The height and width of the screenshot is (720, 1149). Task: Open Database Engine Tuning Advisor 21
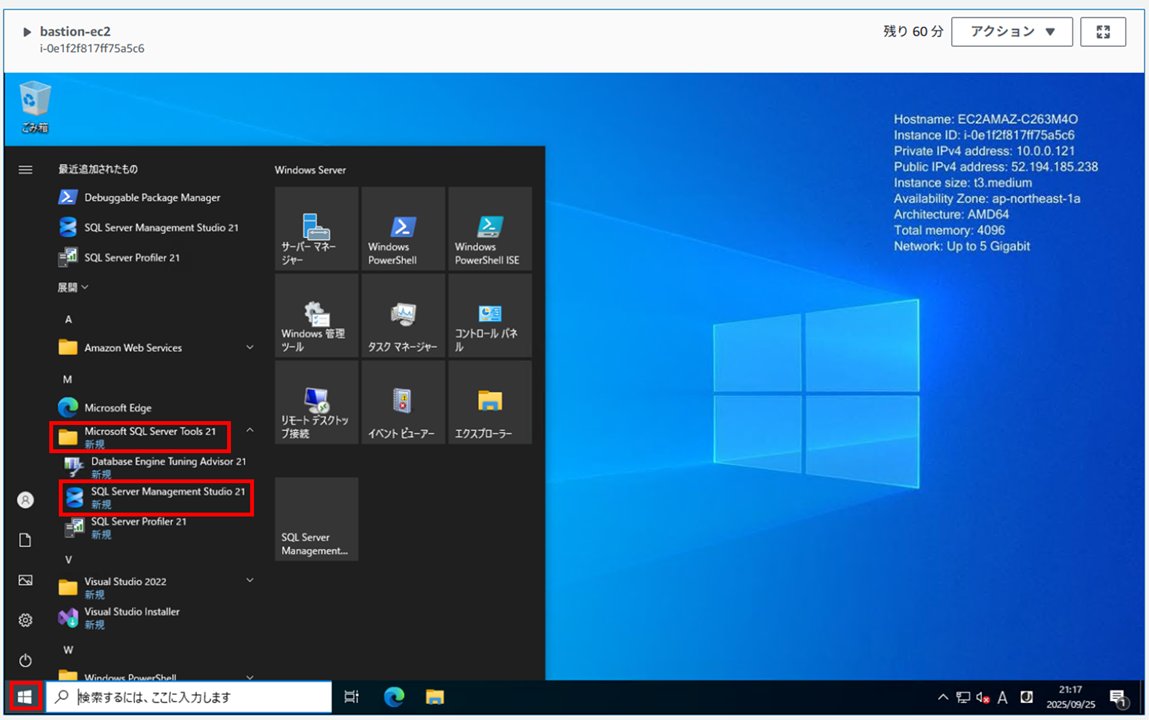156,467
